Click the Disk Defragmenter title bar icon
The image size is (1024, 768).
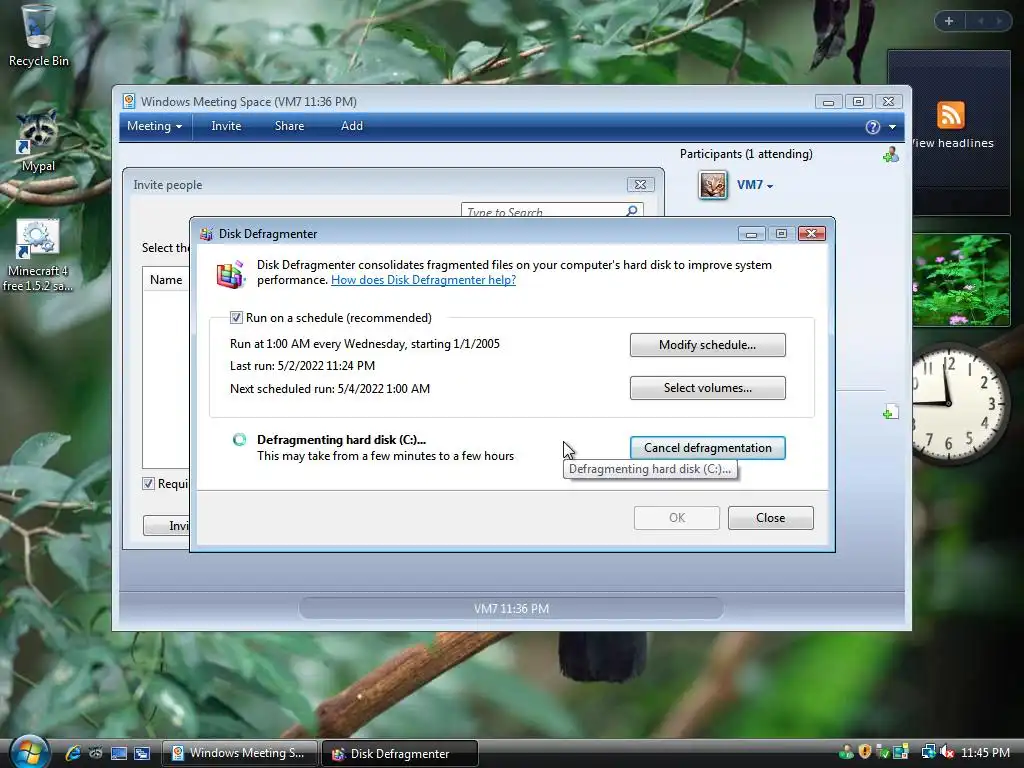tap(206, 234)
